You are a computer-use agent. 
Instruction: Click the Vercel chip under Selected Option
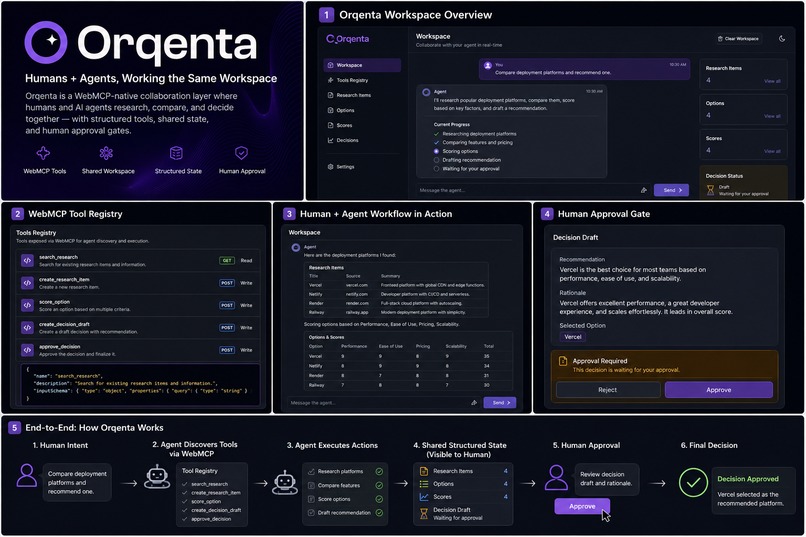(573, 337)
